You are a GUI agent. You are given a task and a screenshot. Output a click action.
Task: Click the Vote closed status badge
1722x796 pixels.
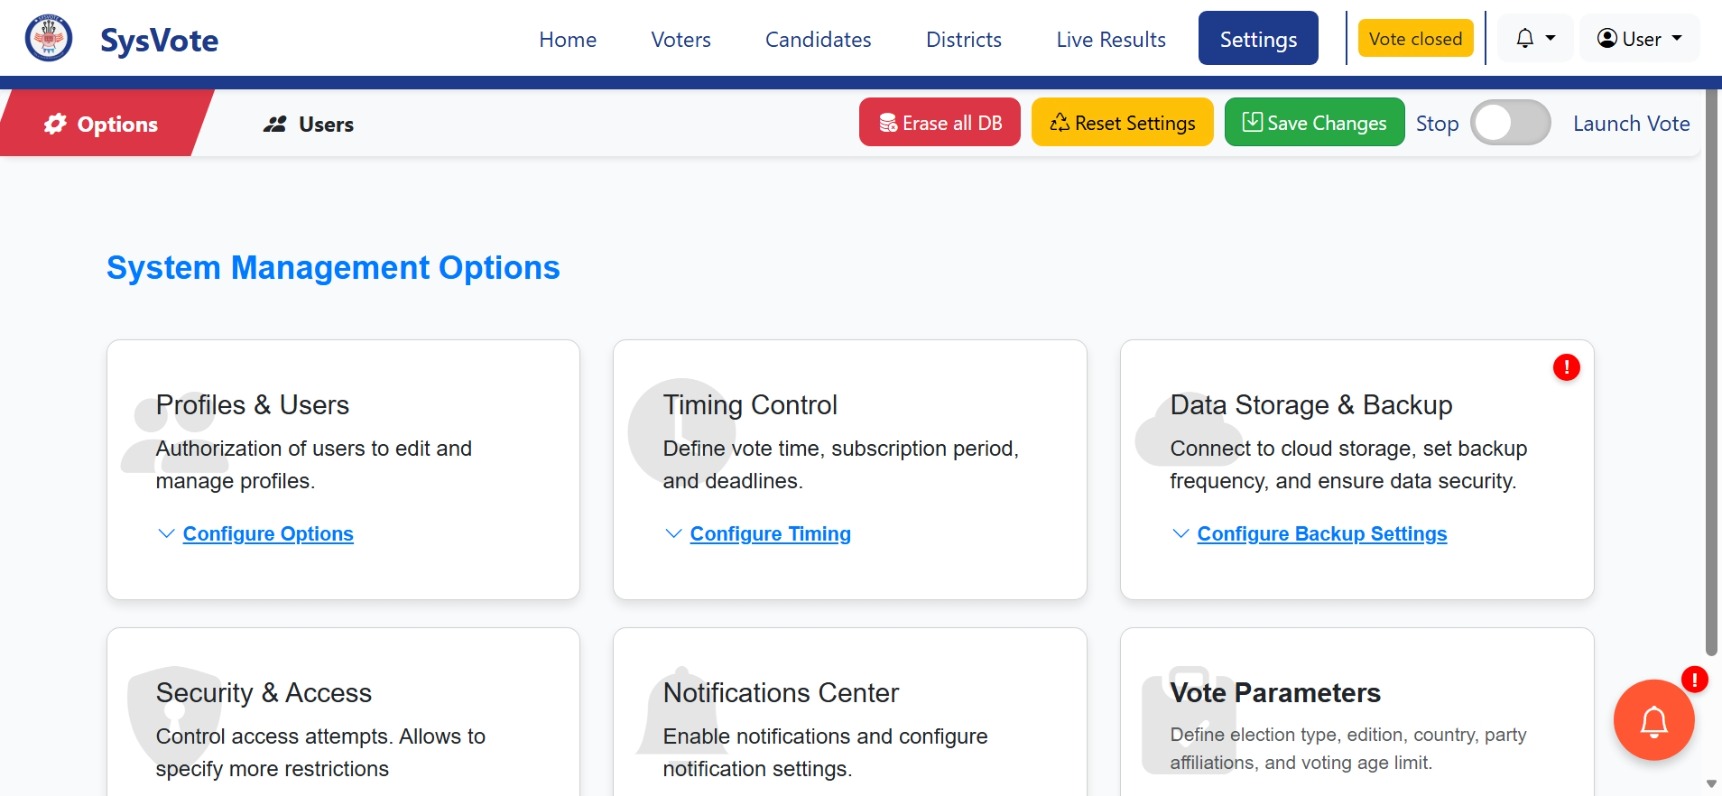point(1415,39)
